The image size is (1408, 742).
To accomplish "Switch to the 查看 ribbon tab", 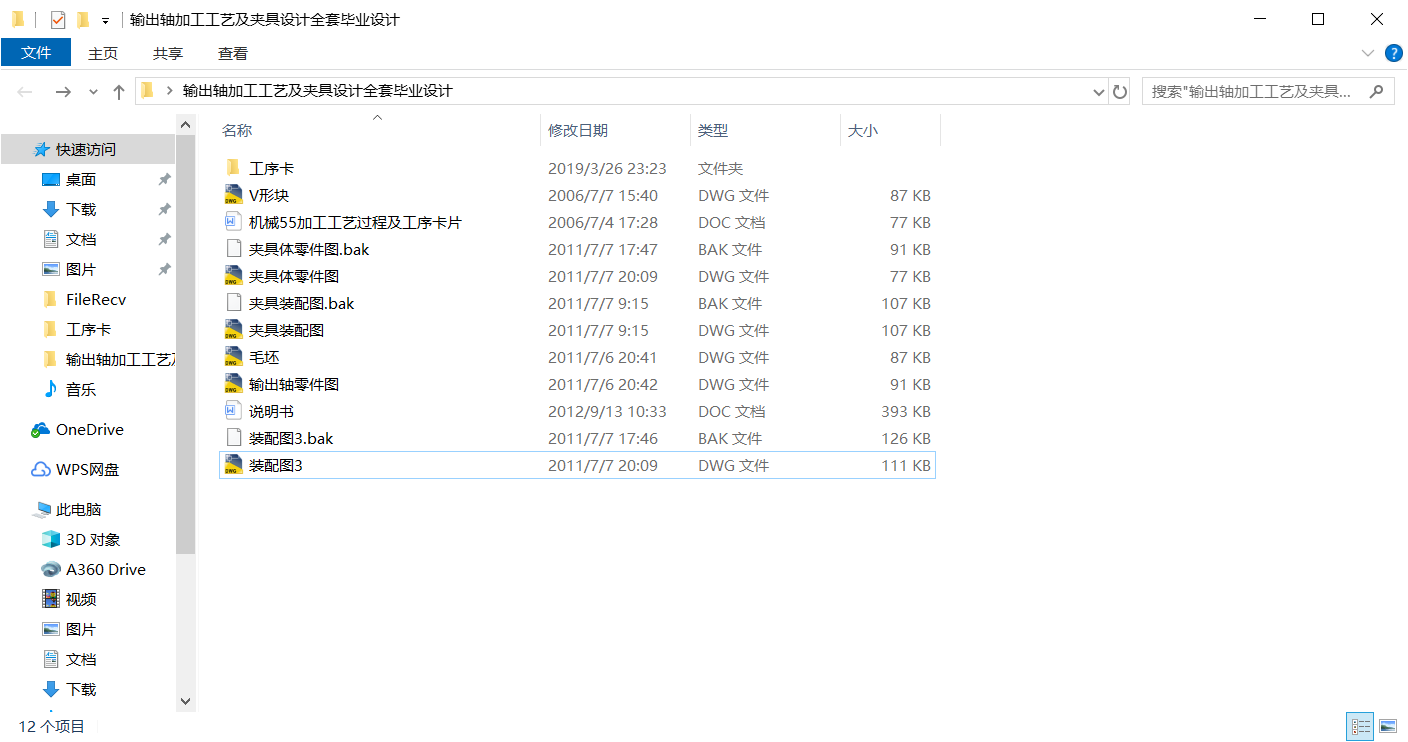I will point(233,53).
